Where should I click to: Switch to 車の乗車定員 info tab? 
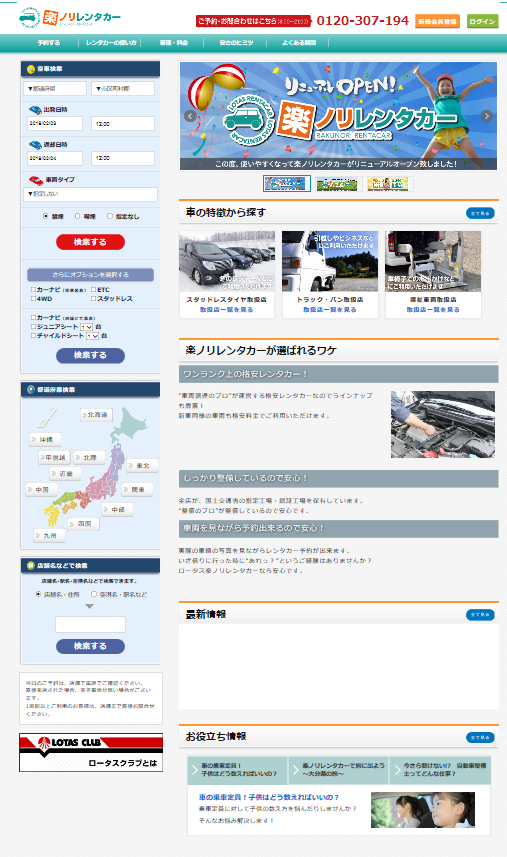[238, 770]
